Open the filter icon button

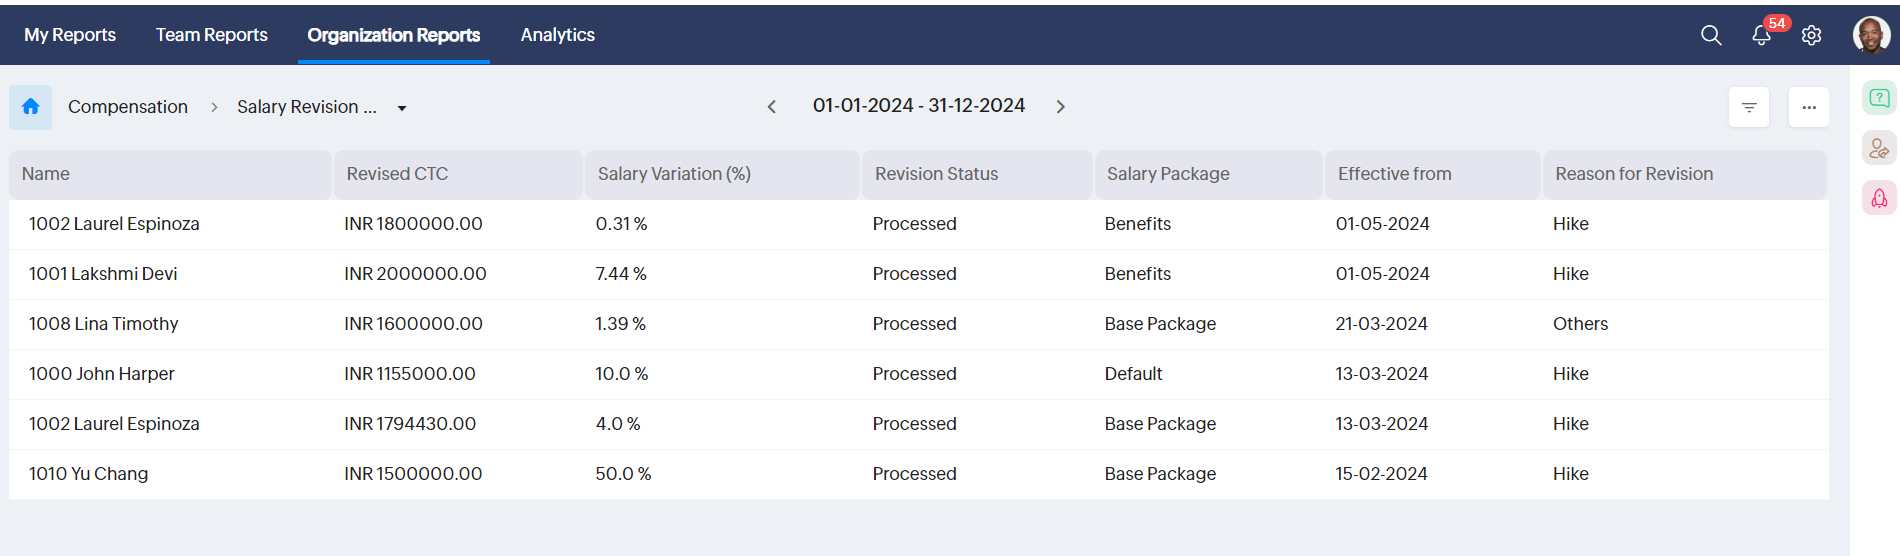click(x=1749, y=107)
